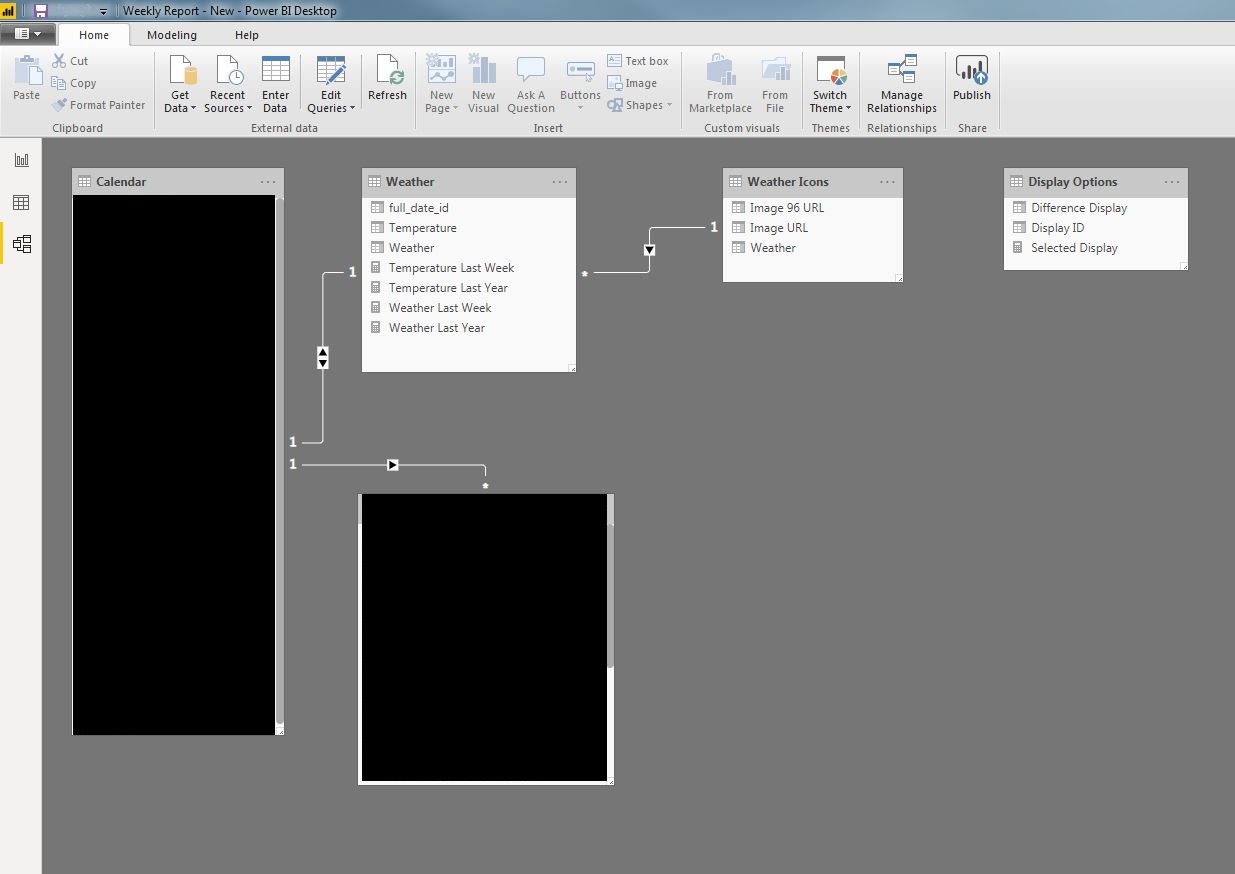This screenshot has height=874, width=1235.
Task: Switch to the Modeling tab
Action: coord(172,35)
